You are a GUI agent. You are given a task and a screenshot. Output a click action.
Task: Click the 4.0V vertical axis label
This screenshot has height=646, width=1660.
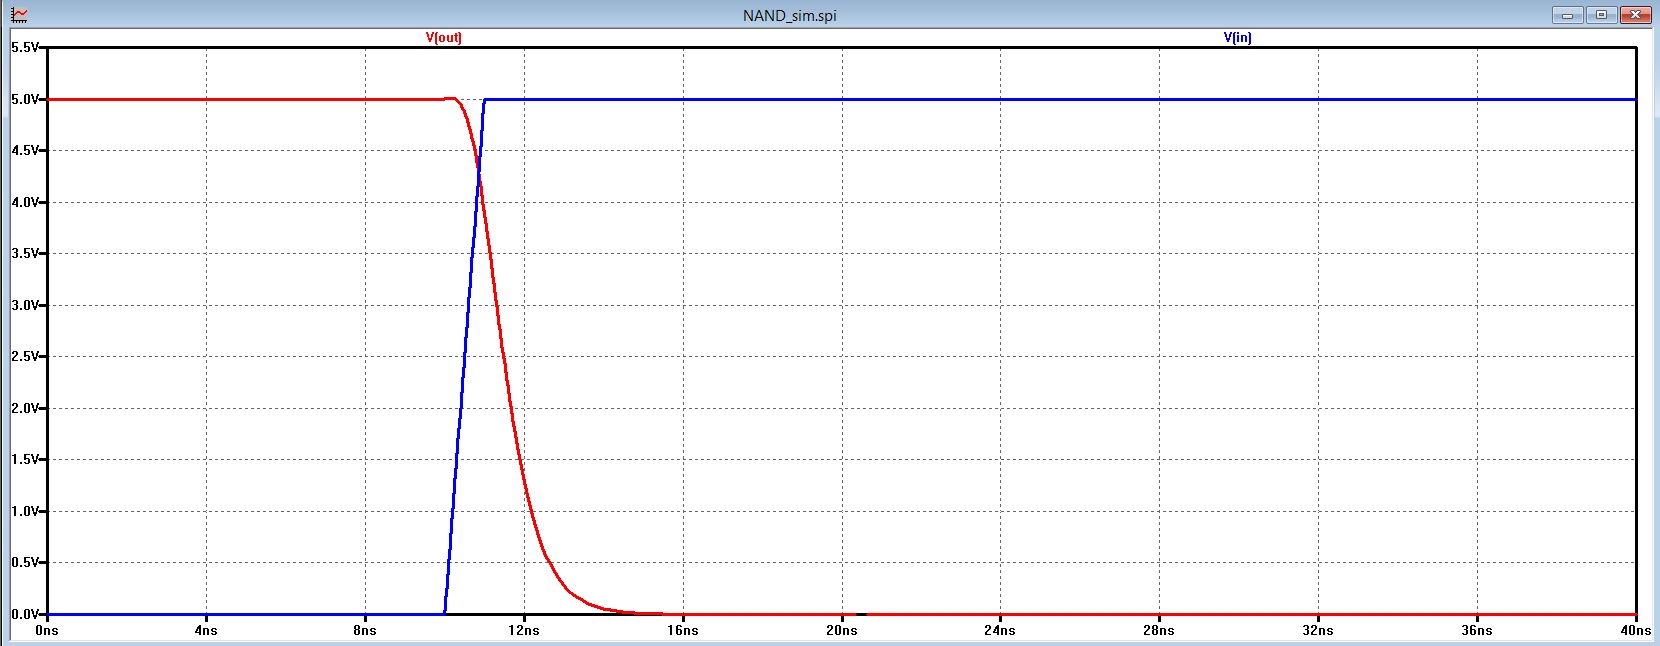click(x=24, y=202)
